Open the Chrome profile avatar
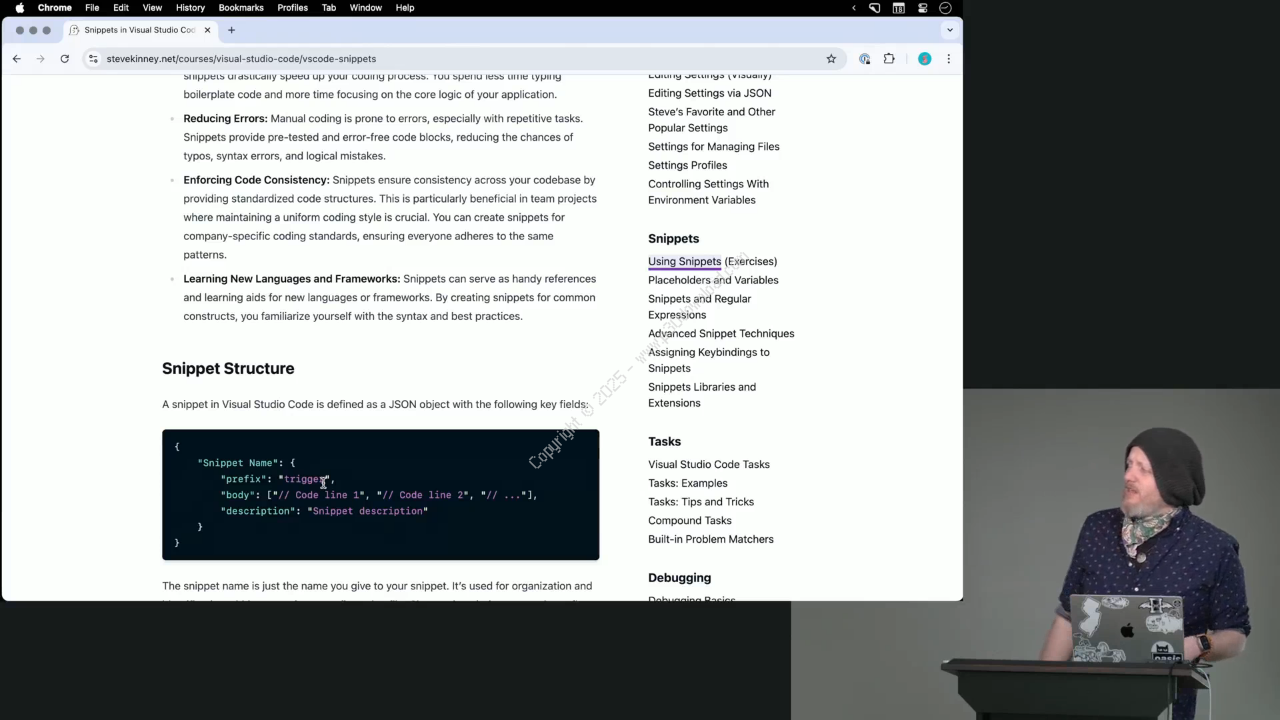The height and width of the screenshot is (720, 1280). 924,59
